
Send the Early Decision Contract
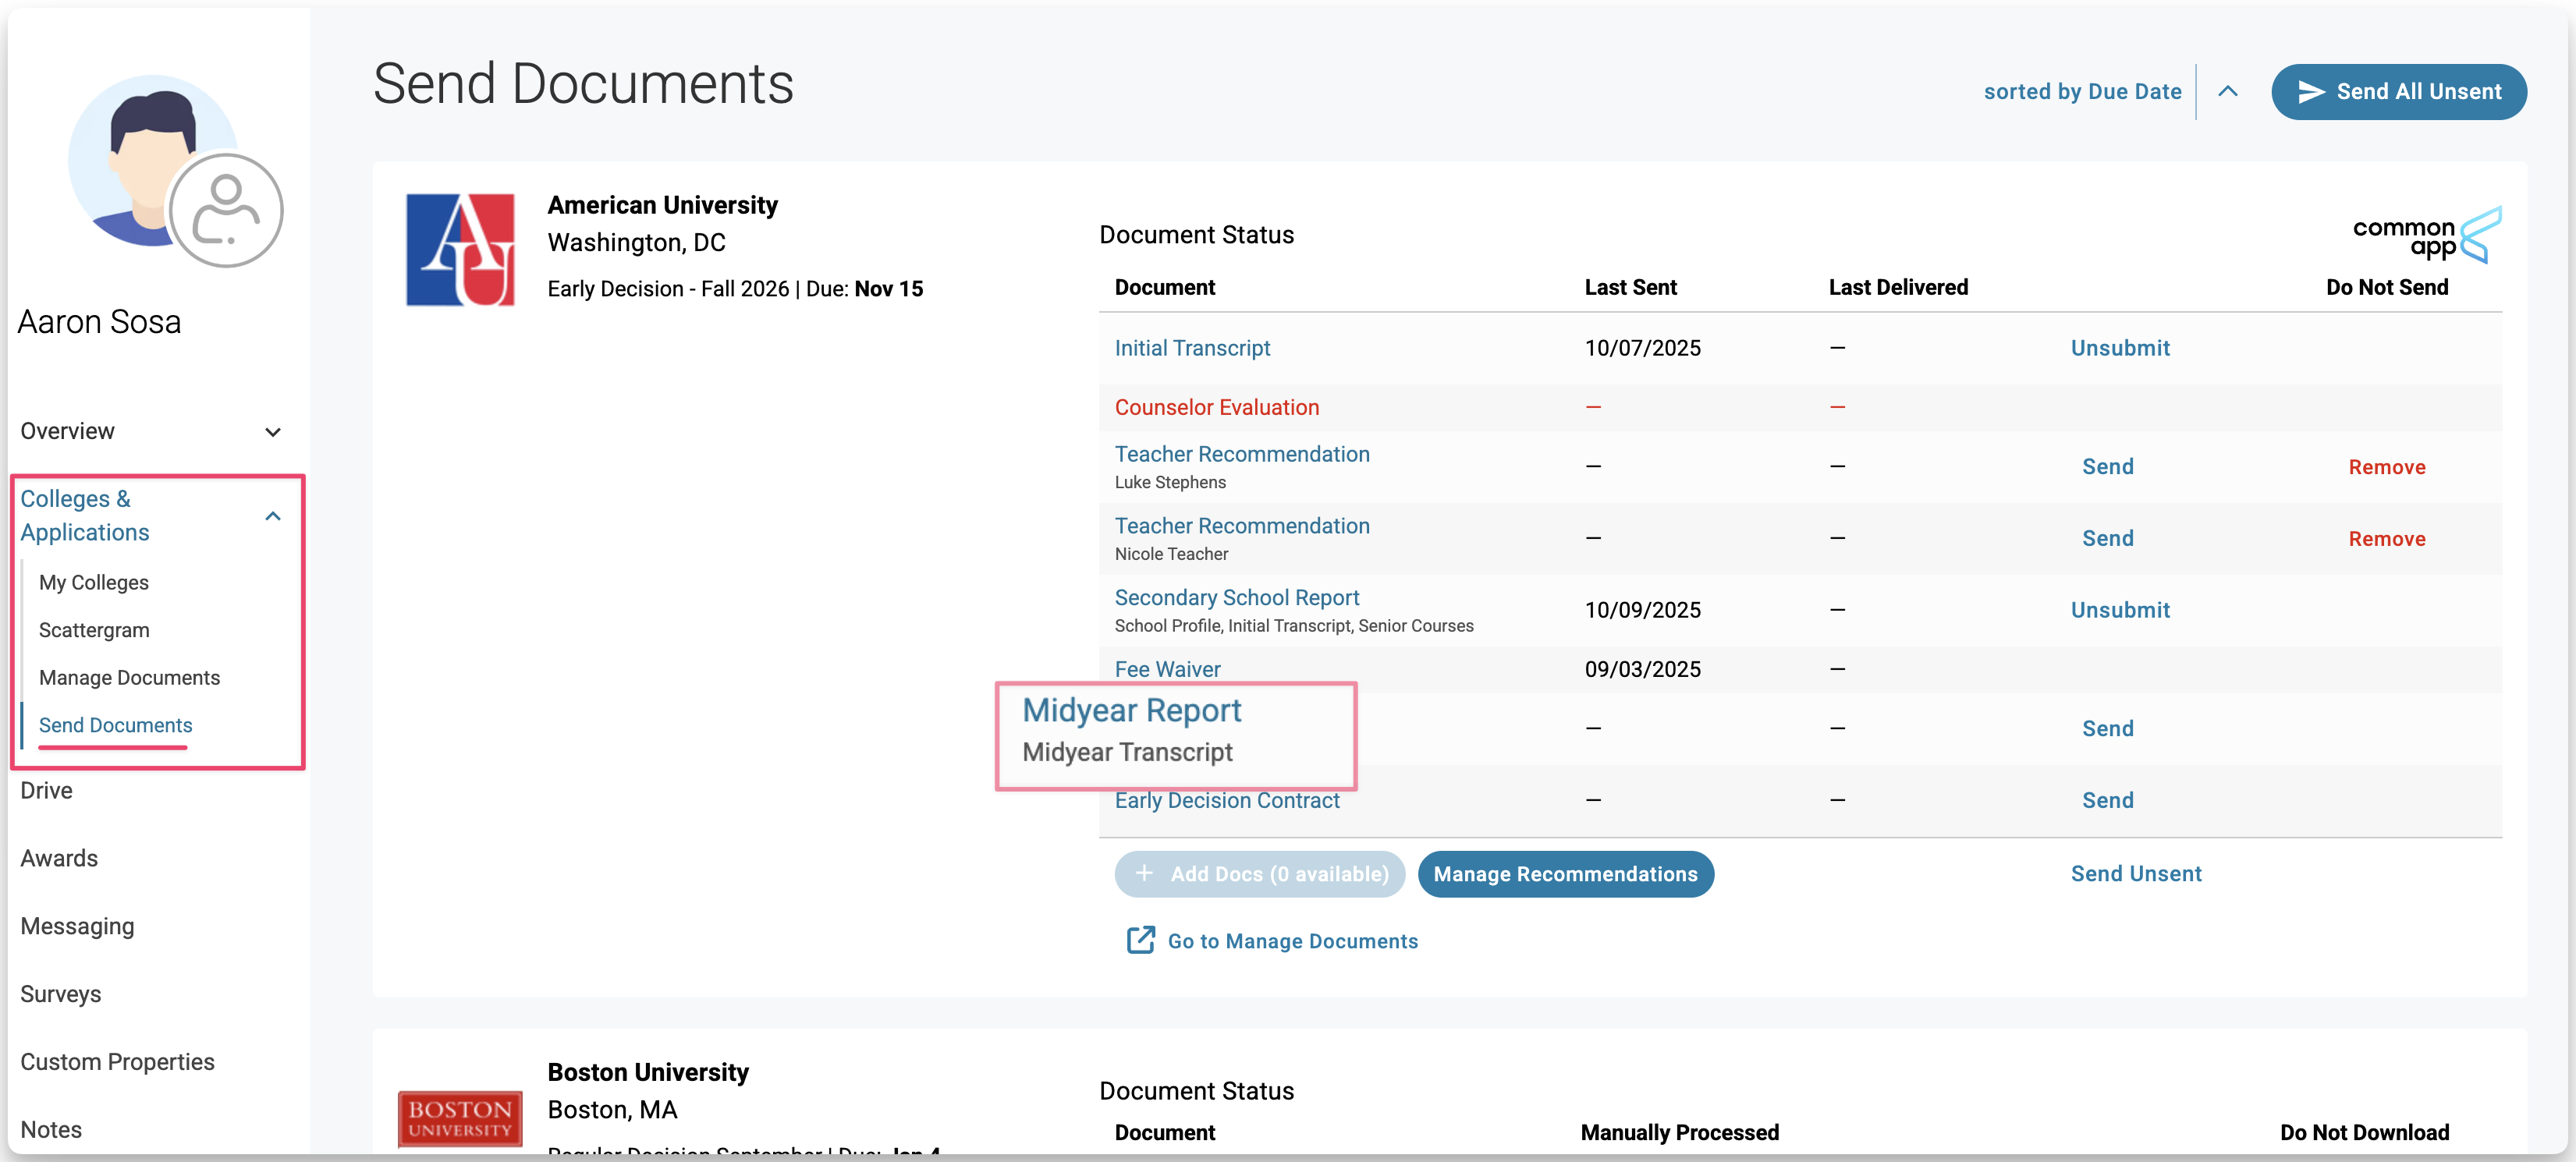2107,800
